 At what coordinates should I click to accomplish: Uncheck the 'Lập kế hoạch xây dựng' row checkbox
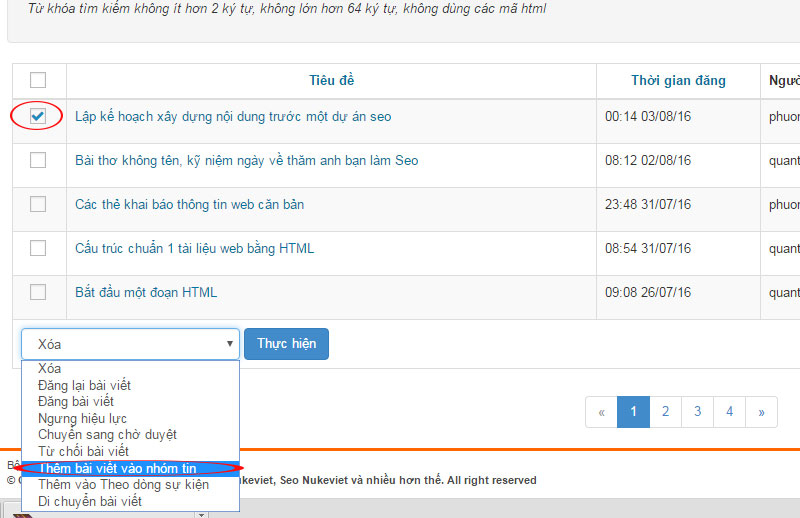(x=38, y=116)
